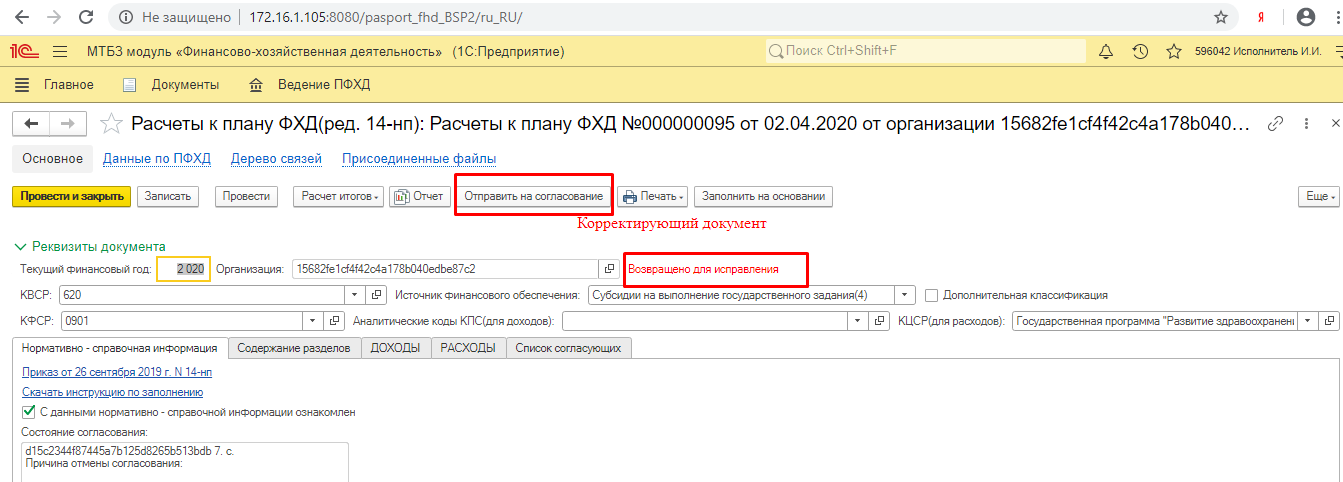Viewport: 1343px width, 482px height.
Task: Add document to favorites star
Action: 113,124
